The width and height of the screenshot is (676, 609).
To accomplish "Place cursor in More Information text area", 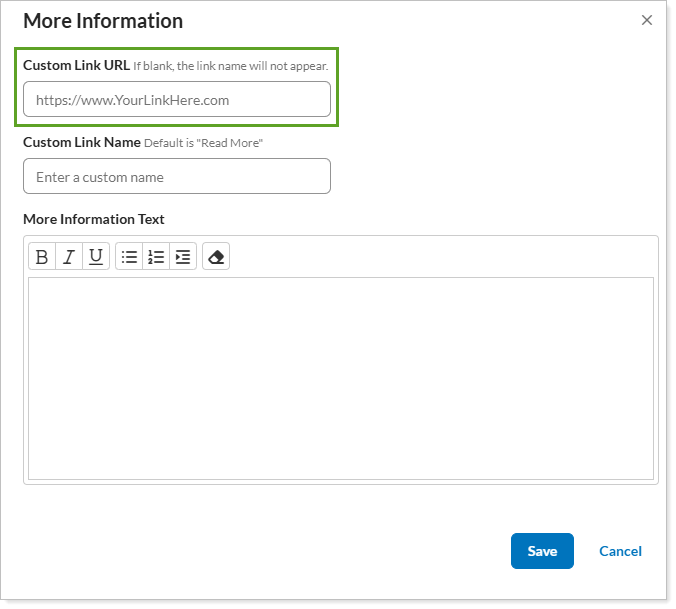I will point(341,378).
